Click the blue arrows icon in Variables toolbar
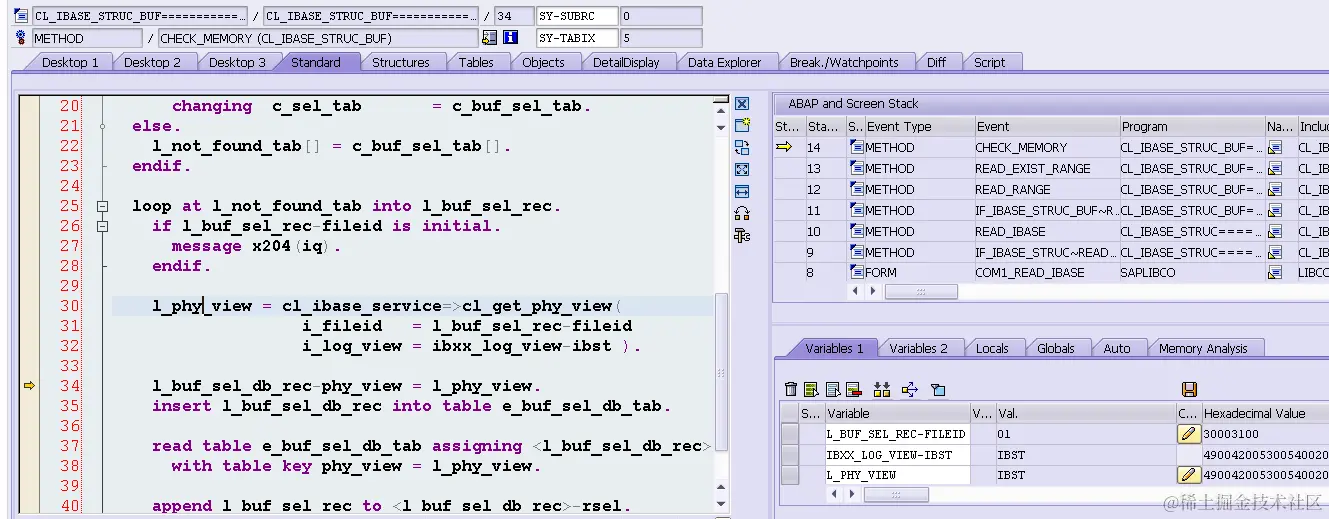1329x519 pixels. [x=910, y=389]
